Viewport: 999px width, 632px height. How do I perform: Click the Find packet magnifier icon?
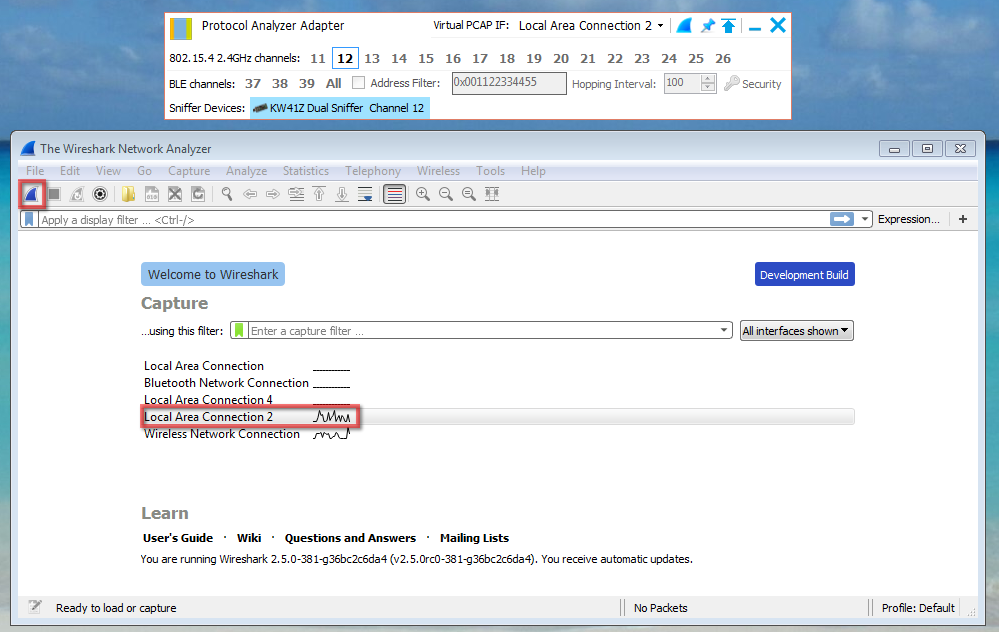[227, 194]
